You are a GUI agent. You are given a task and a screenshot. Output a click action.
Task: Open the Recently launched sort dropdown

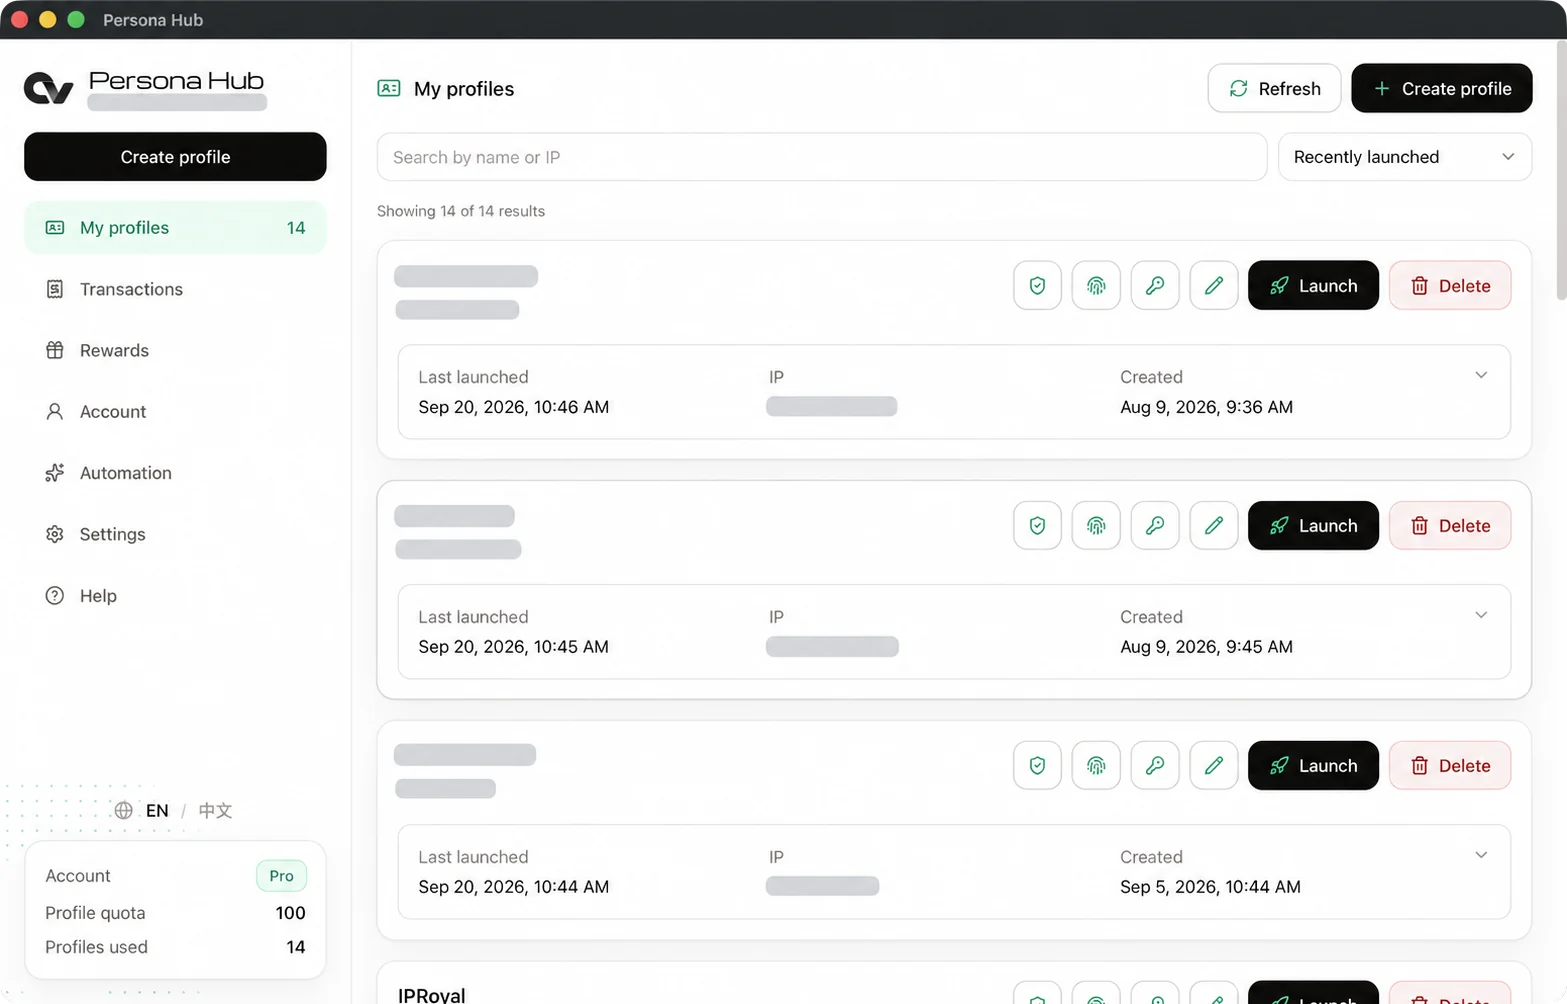point(1404,157)
